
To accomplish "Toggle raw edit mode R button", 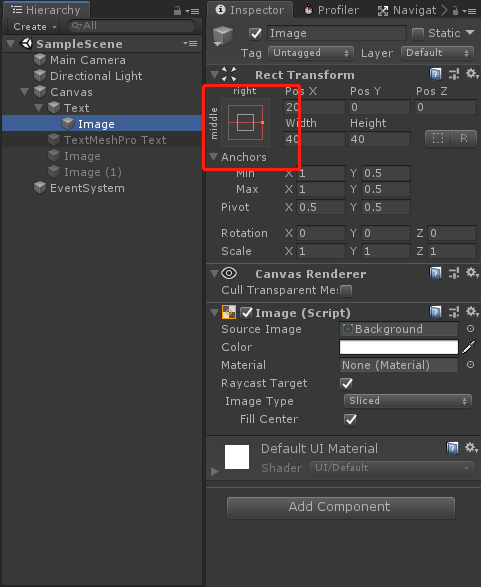I will click(x=464, y=139).
